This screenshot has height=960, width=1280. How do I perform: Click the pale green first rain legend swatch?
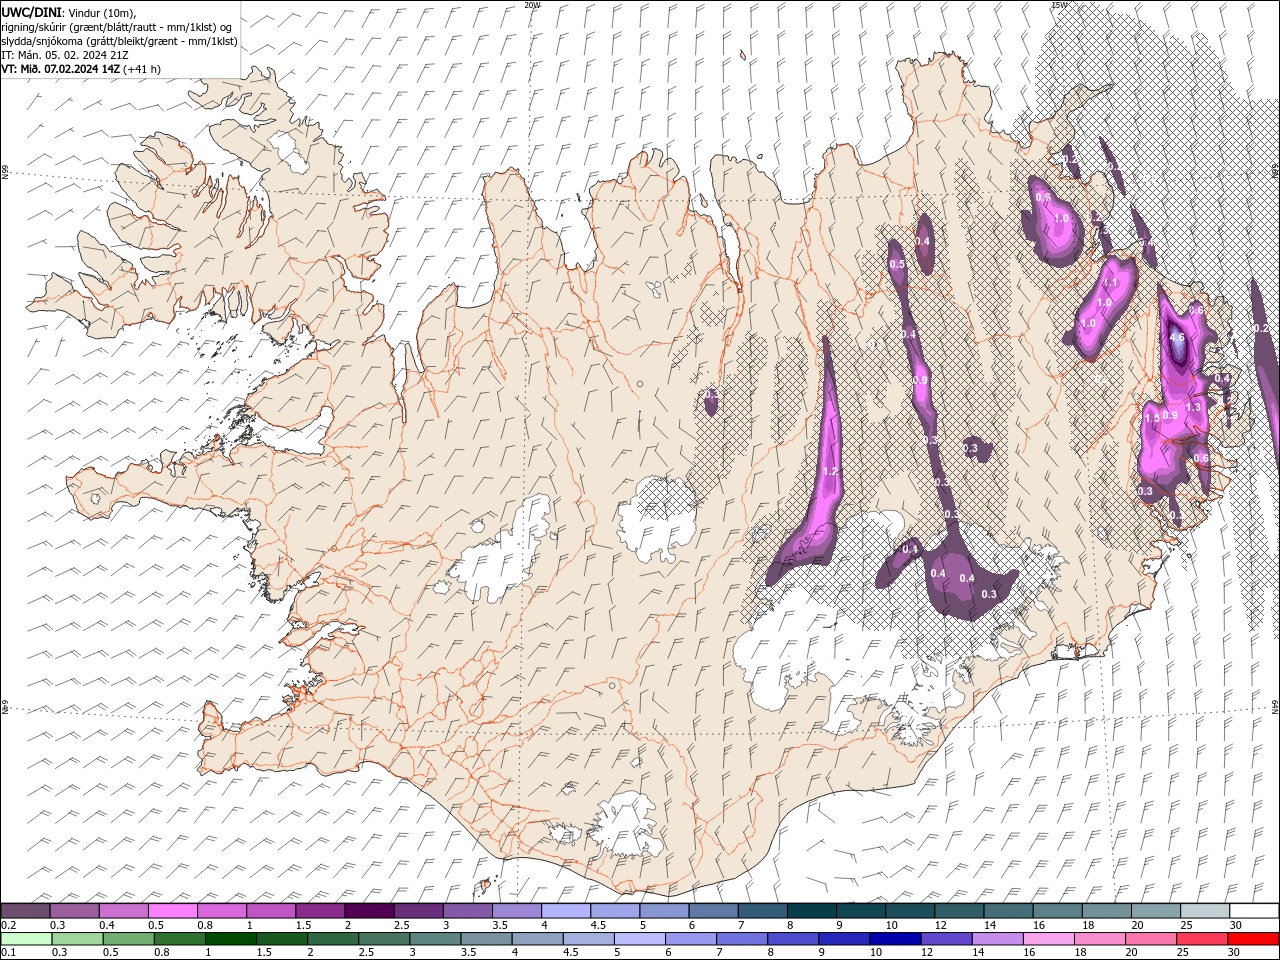pyautogui.click(x=26, y=939)
